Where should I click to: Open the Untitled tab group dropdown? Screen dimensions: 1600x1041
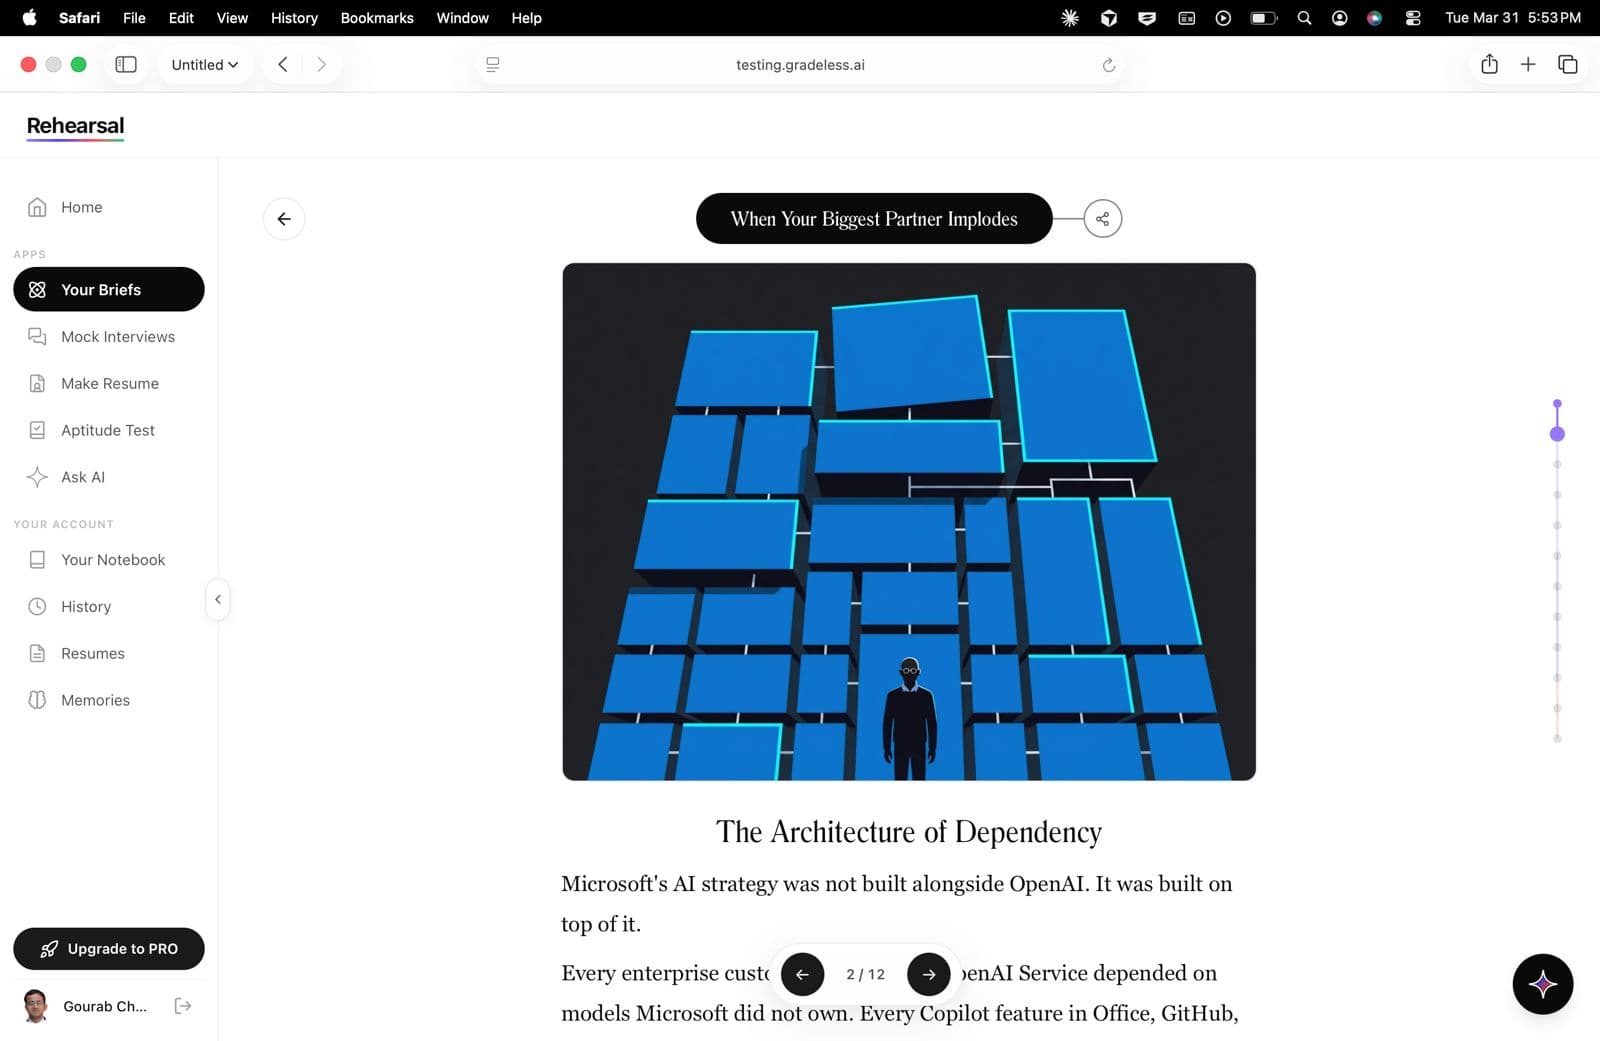205,64
